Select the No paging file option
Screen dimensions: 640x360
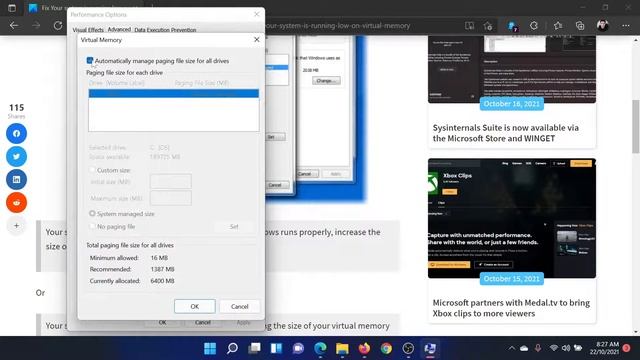(x=92, y=226)
